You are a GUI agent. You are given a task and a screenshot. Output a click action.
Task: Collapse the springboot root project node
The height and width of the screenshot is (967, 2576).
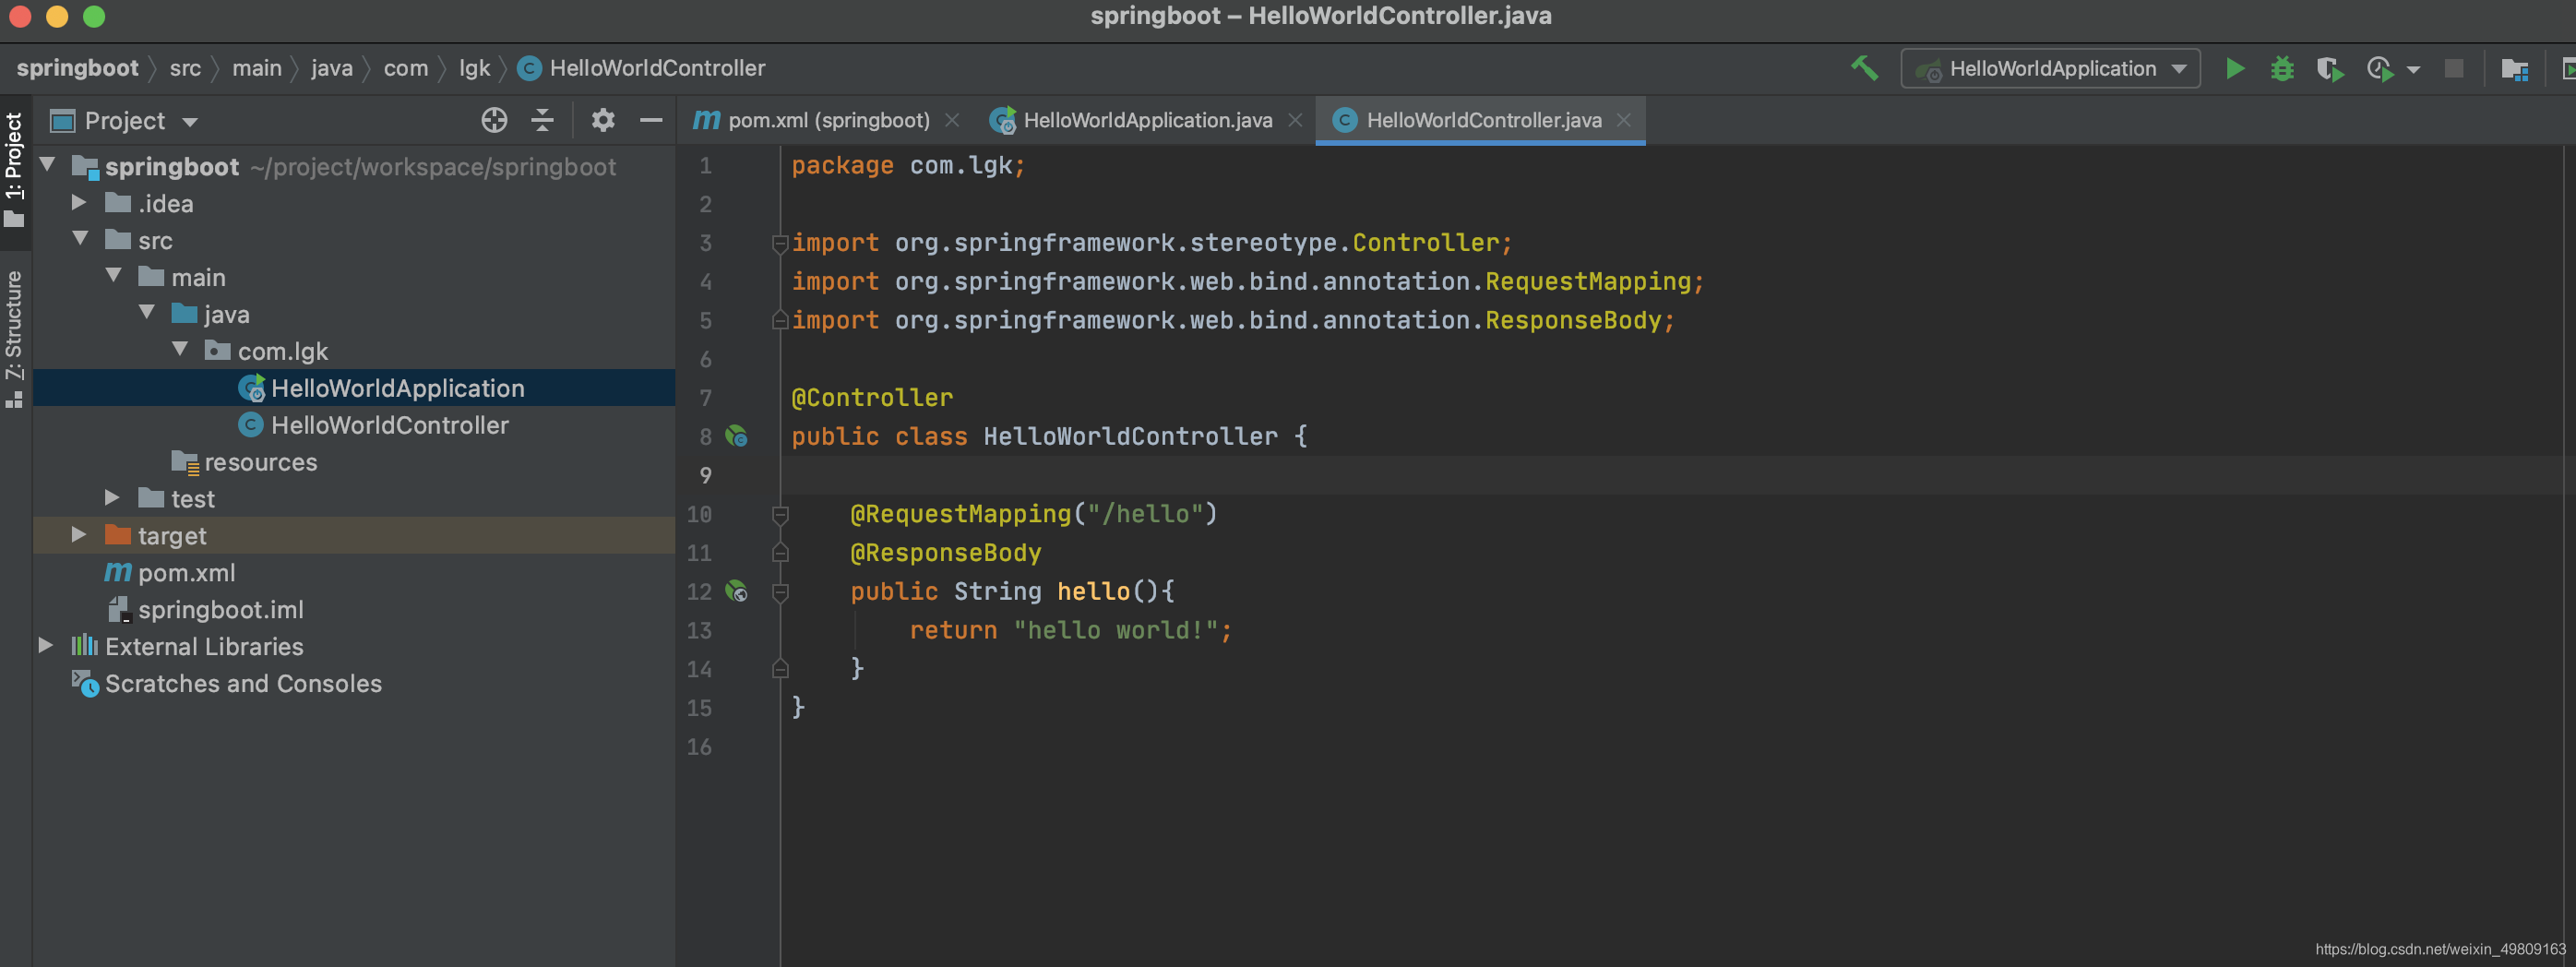tap(47, 164)
